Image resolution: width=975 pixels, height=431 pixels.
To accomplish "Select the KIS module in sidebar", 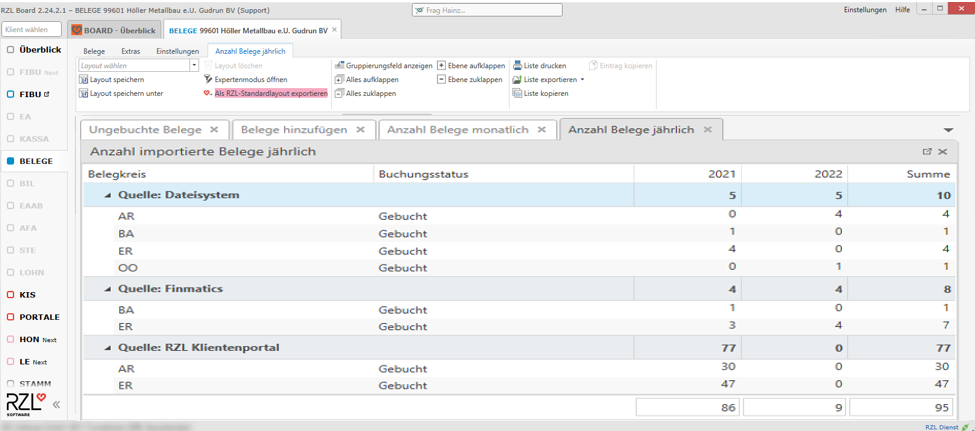I will coord(27,295).
